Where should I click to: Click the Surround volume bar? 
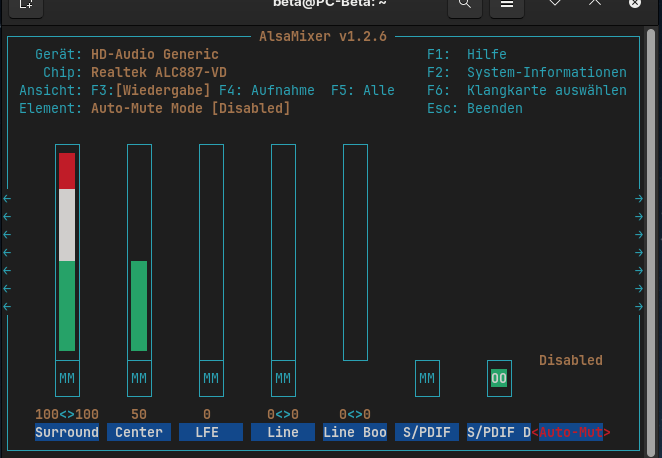[x=67, y=250]
